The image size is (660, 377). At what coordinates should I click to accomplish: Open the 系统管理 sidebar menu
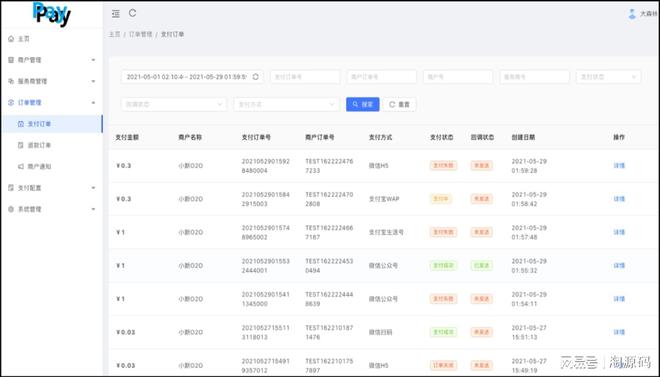click(x=51, y=209)
